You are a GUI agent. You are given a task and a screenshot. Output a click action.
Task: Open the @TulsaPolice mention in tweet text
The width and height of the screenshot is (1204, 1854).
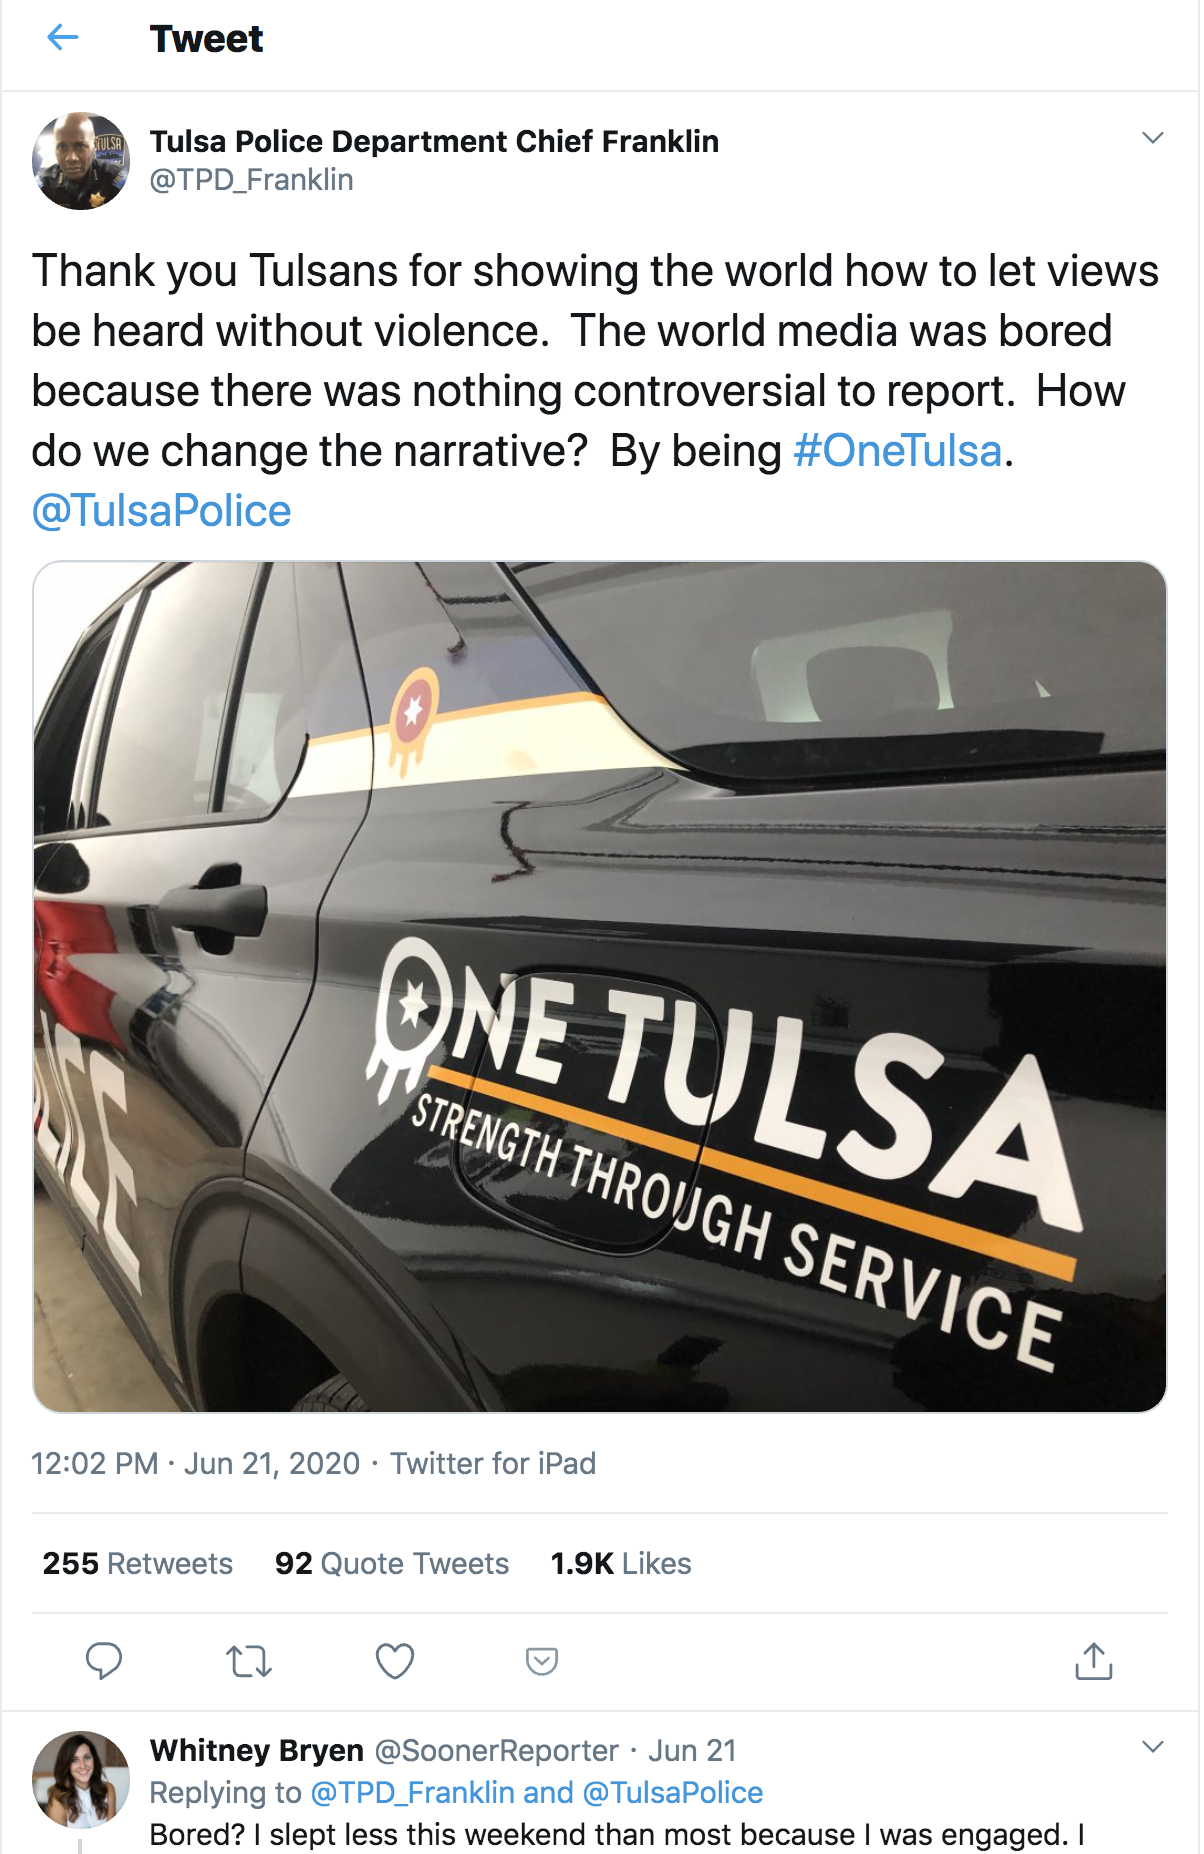(x=162, y=511)
